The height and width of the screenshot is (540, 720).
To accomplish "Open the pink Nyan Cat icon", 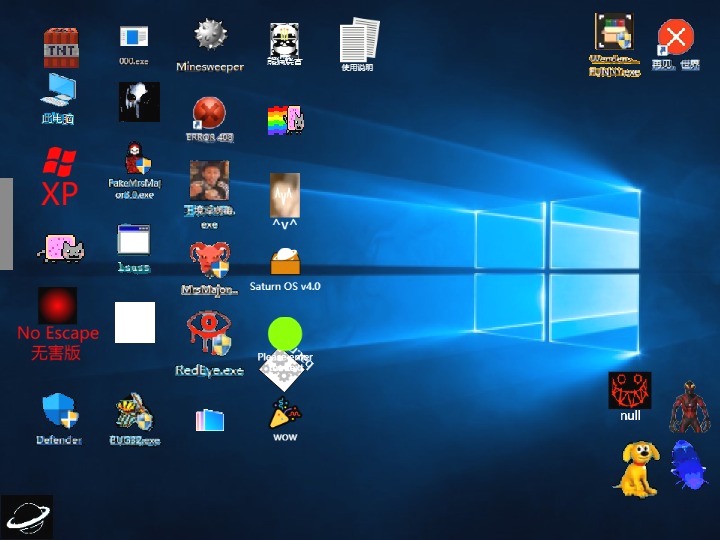I will 61,248.
